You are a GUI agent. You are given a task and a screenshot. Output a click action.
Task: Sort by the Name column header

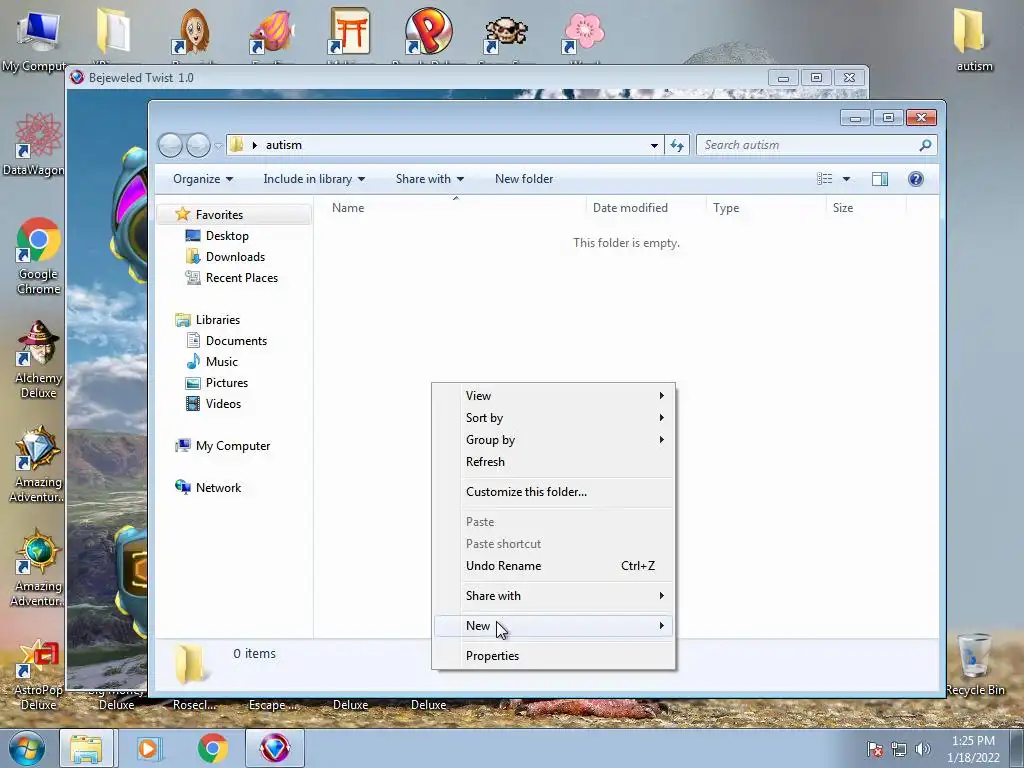point(452,208)
